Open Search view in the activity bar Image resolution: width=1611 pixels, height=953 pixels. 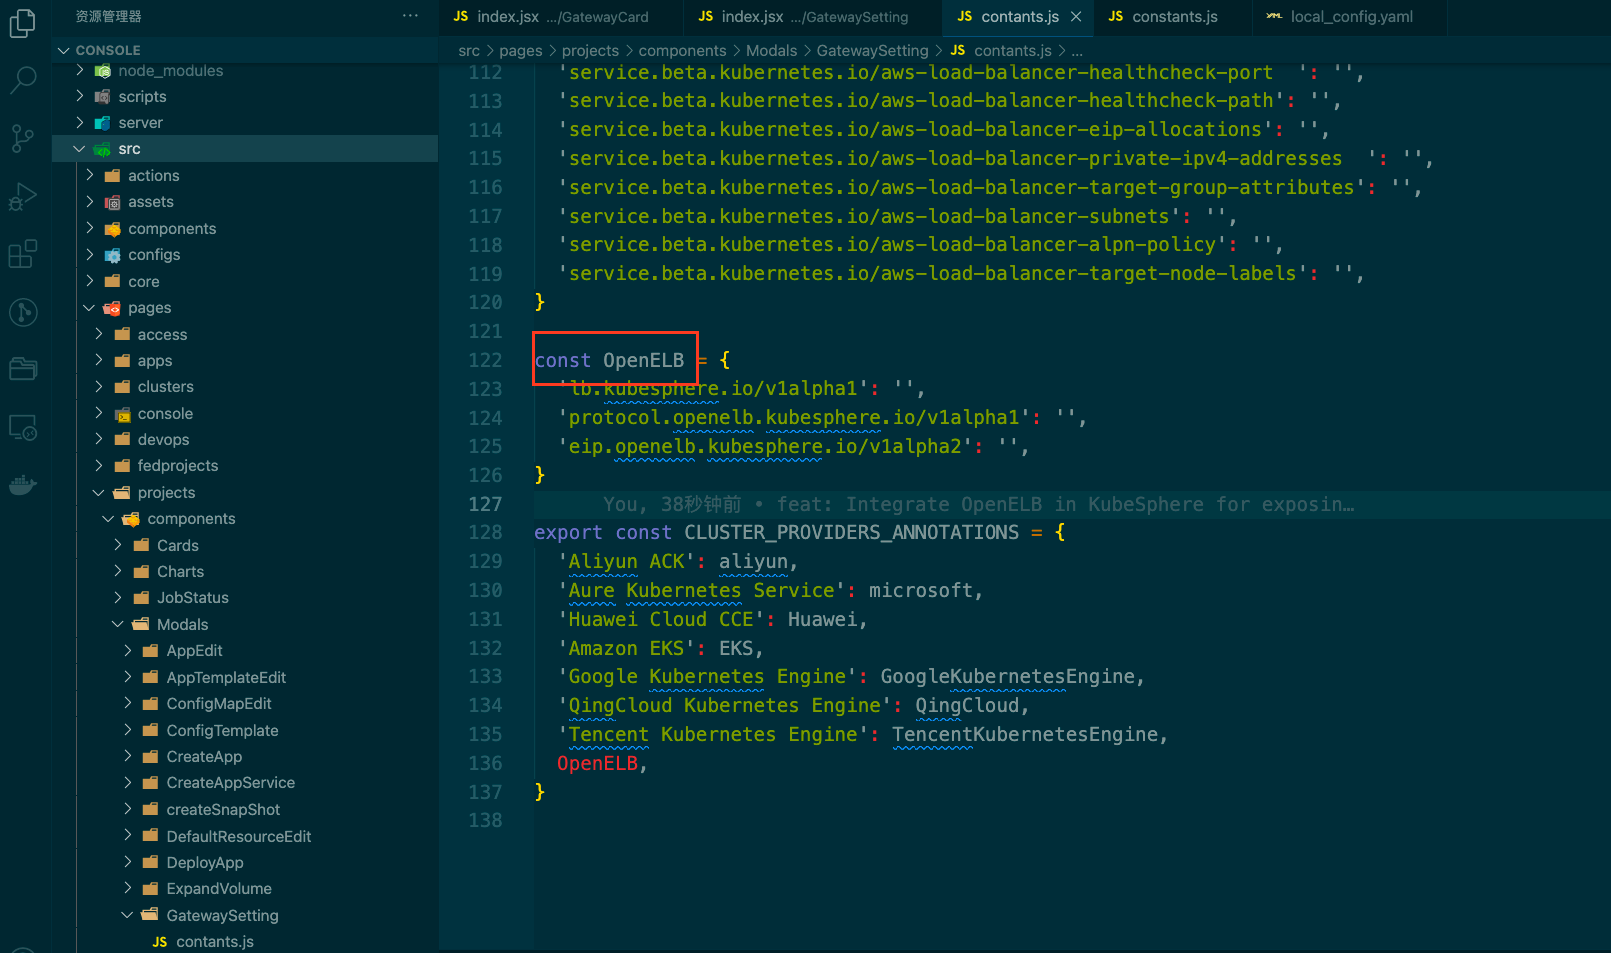[x=22, y=80]
